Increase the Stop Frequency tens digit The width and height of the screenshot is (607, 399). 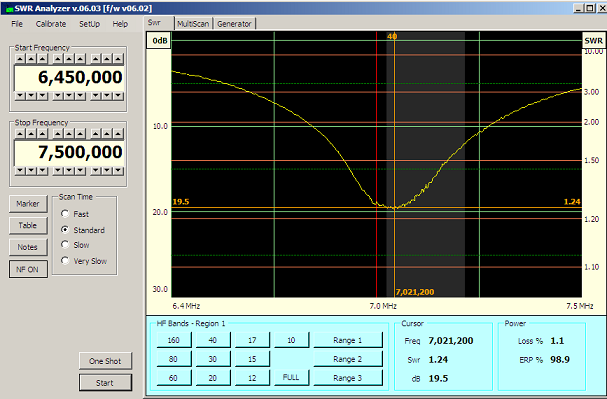[x=107, y=134]
